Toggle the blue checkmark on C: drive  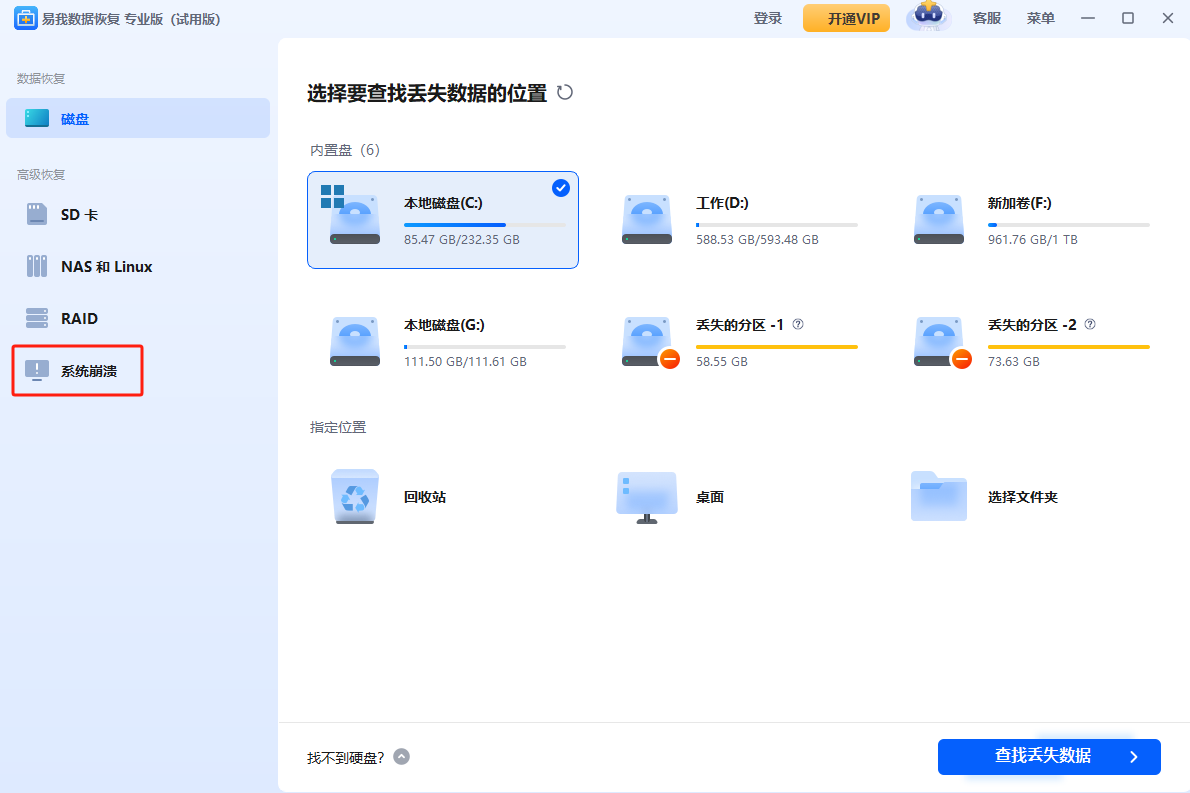pyautogui.click(x=561, y=188)
